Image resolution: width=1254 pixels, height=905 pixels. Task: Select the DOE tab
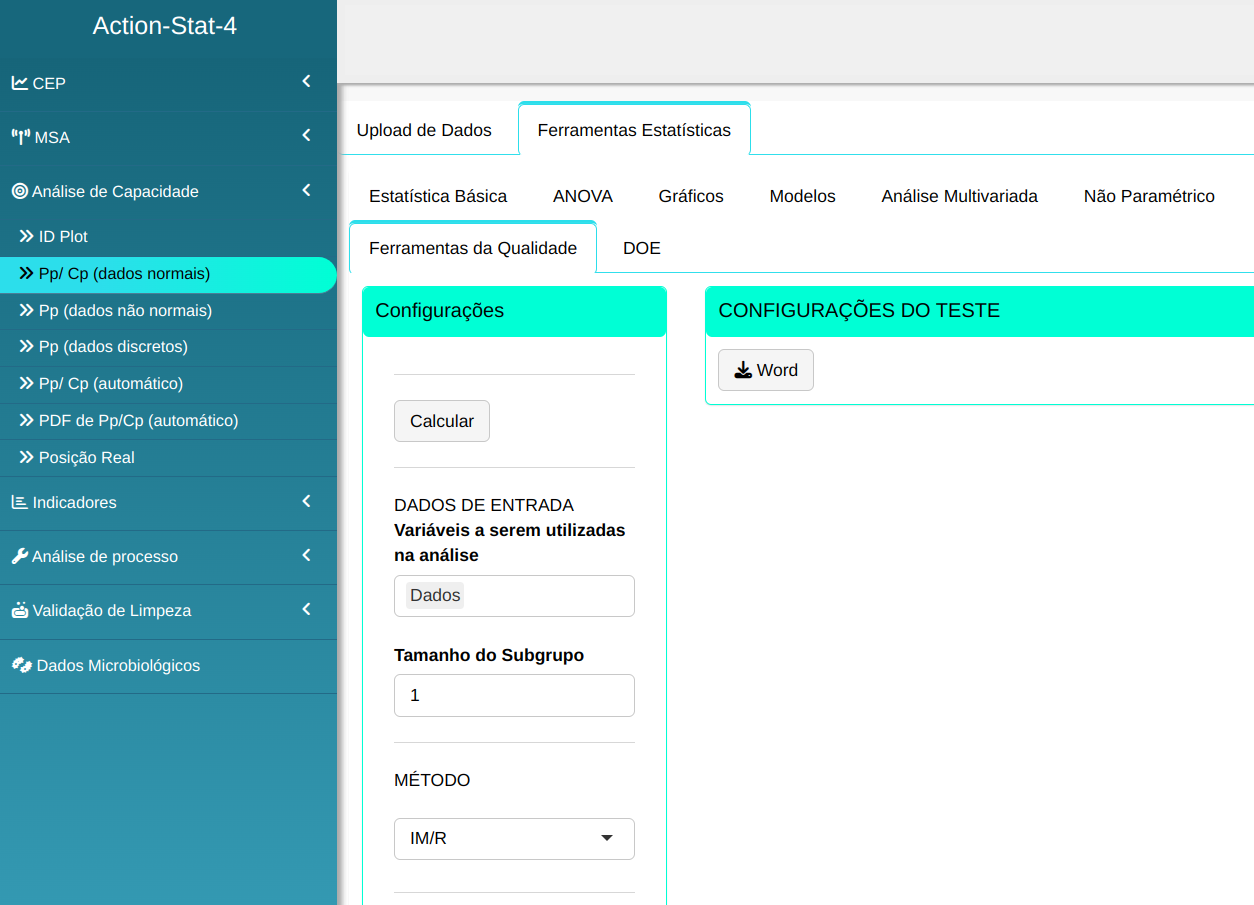point(641,248)
